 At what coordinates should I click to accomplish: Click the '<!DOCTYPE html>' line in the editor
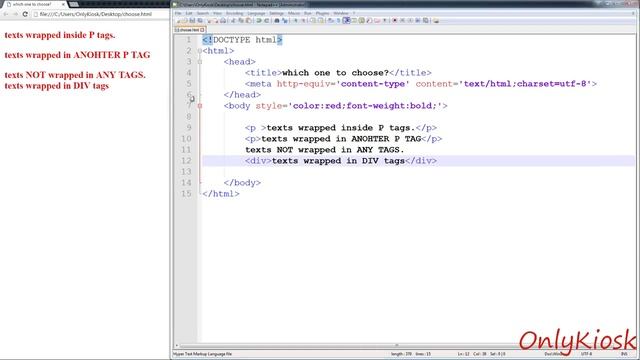(242, 40)
